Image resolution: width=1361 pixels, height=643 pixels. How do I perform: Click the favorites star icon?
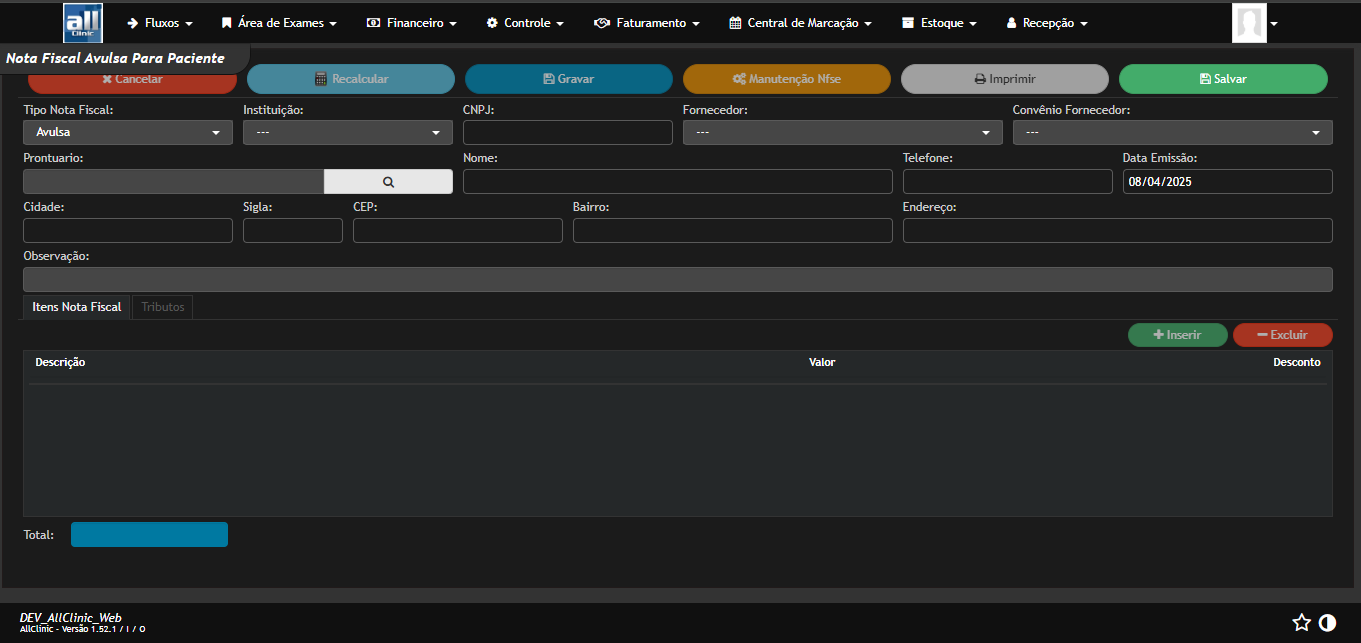tap(1301, 623)
